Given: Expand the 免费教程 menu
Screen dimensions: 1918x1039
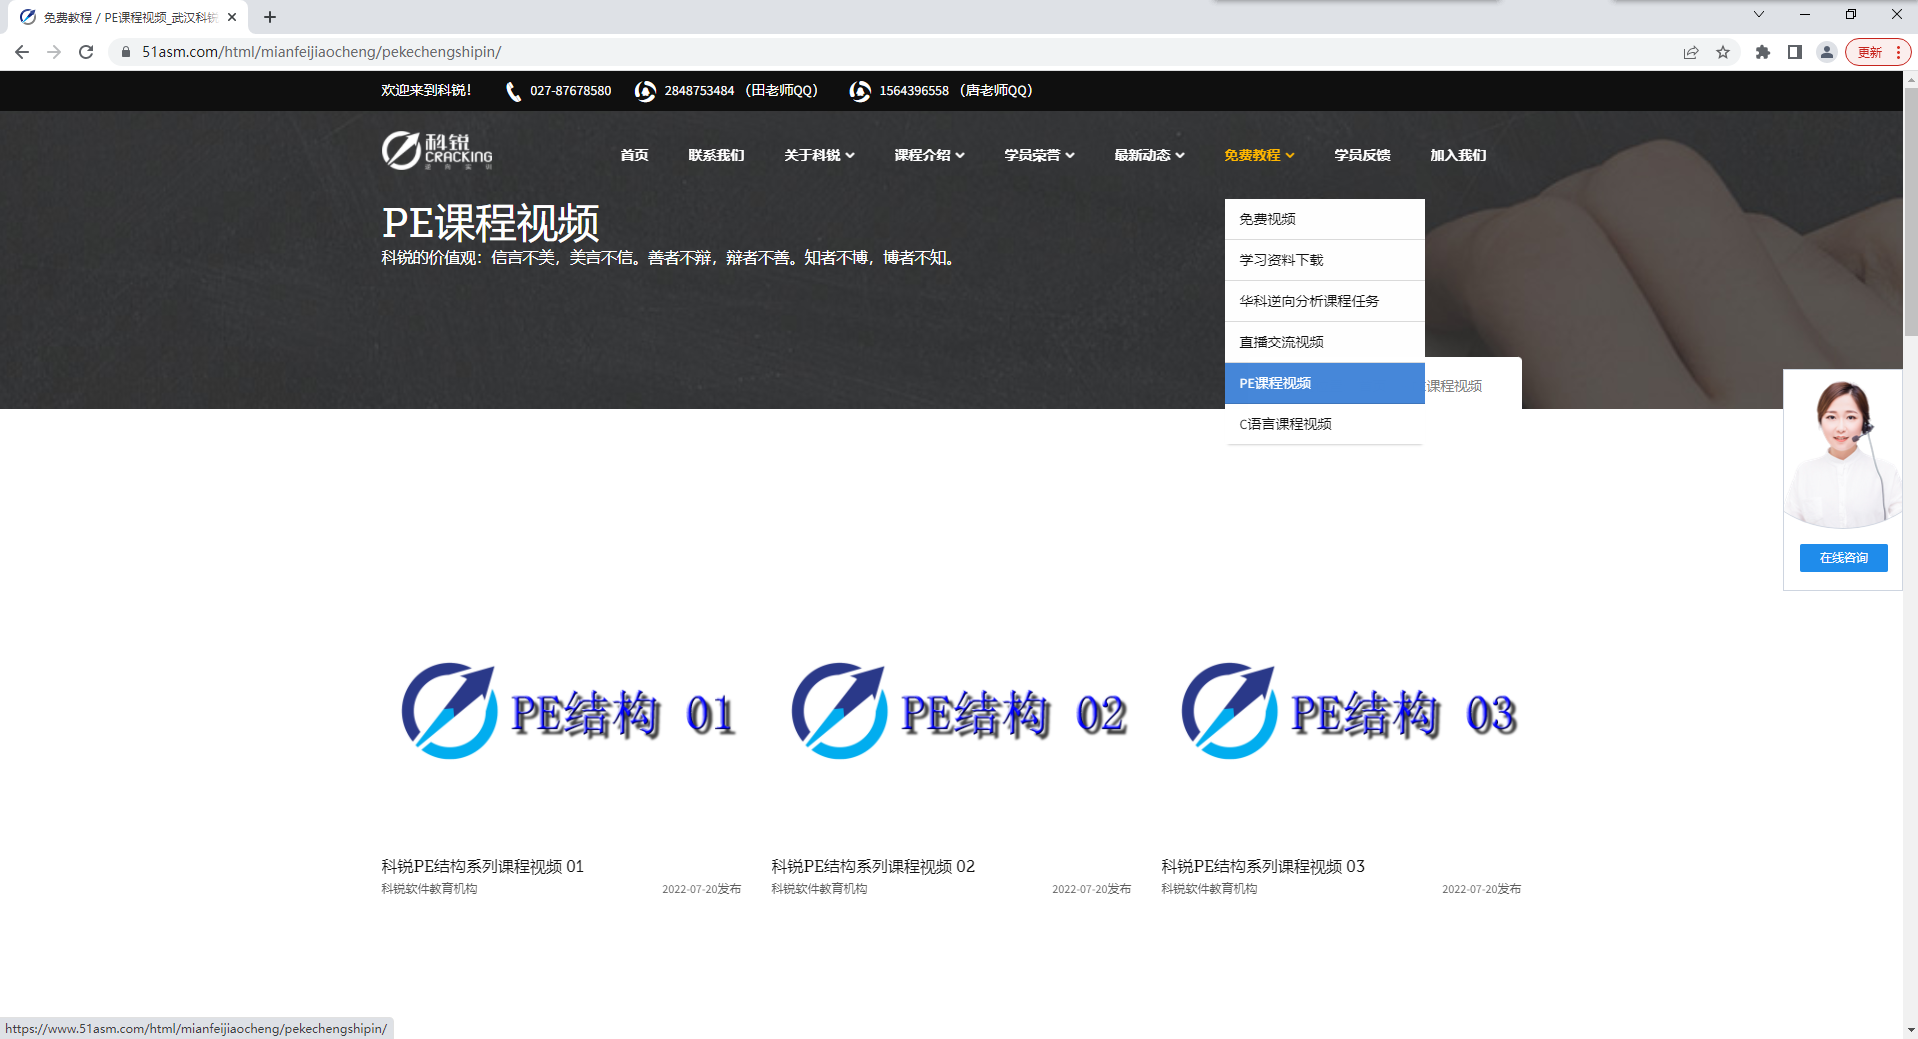Looking at the screenshot, I should (x=1259, y=155).
